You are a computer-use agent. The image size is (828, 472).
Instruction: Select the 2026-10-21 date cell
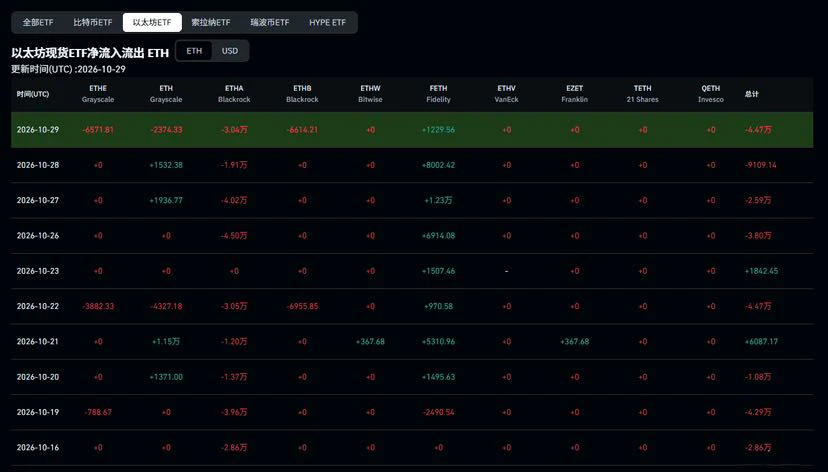(38, 342)
